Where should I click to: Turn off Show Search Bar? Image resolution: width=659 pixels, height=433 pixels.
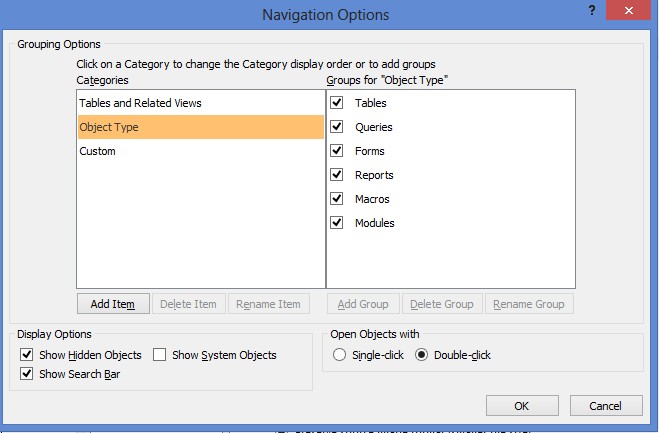coord(27,374)
